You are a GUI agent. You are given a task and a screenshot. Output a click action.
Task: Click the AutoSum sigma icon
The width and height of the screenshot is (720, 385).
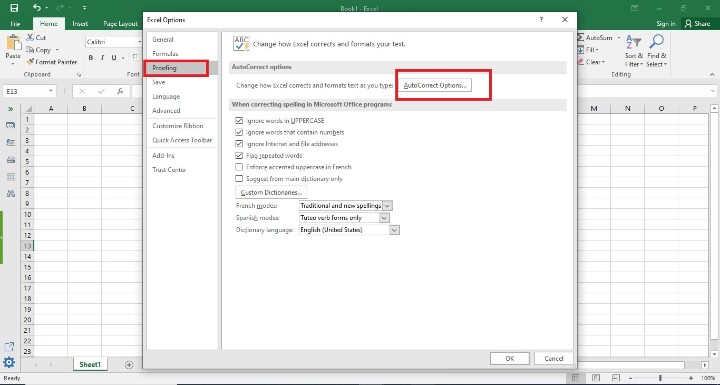[x=580, y=37]
